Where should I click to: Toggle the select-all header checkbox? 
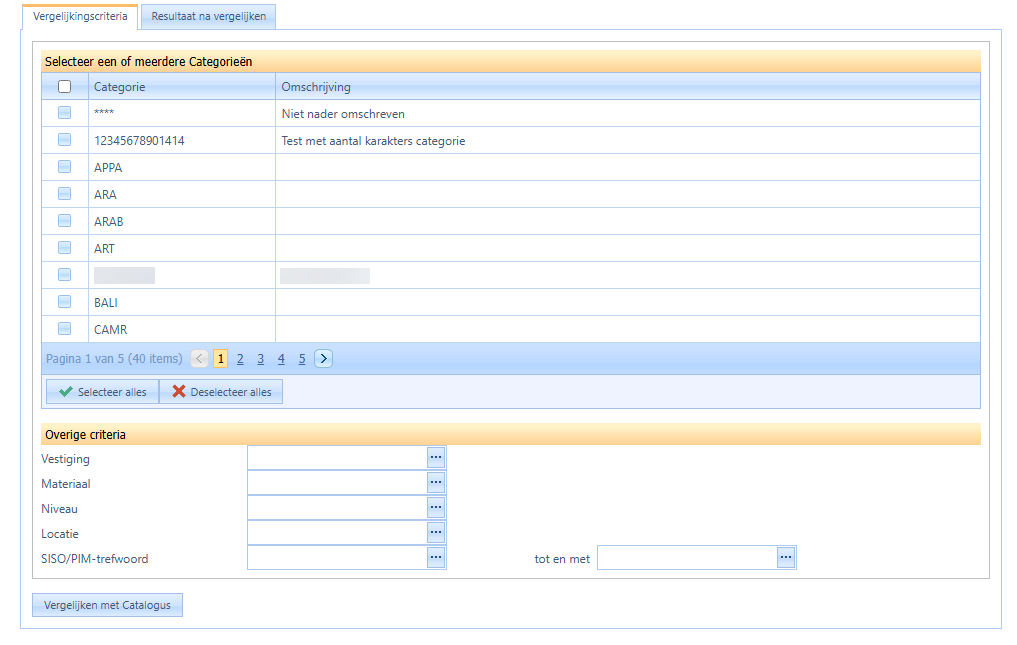point(65,87)
